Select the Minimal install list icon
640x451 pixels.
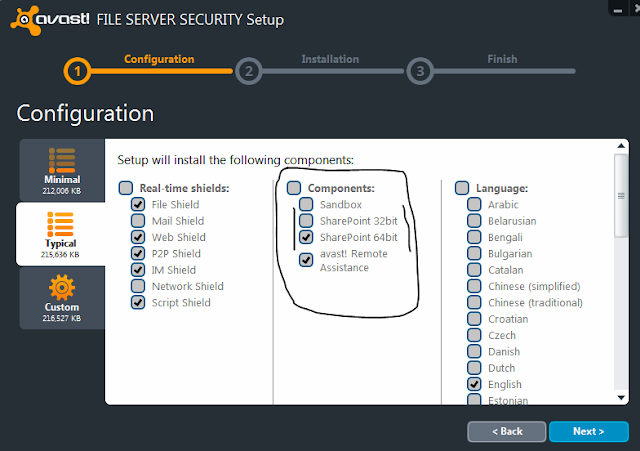(x=62, y=160)
